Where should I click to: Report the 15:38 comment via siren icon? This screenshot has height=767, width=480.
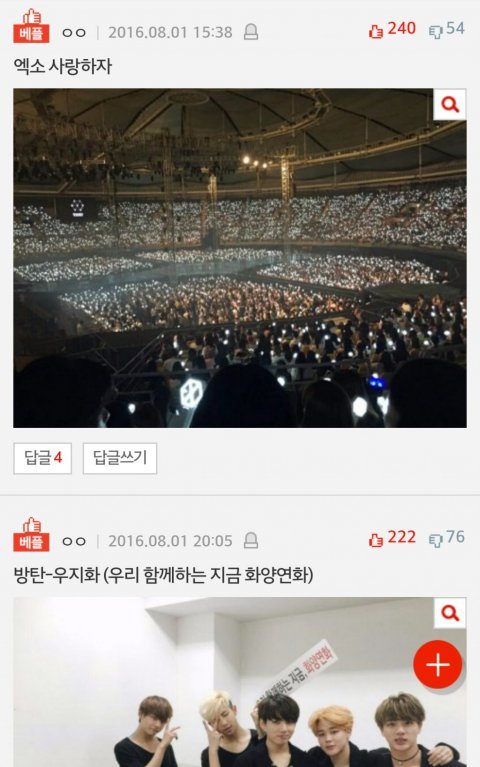click(251, 32)
